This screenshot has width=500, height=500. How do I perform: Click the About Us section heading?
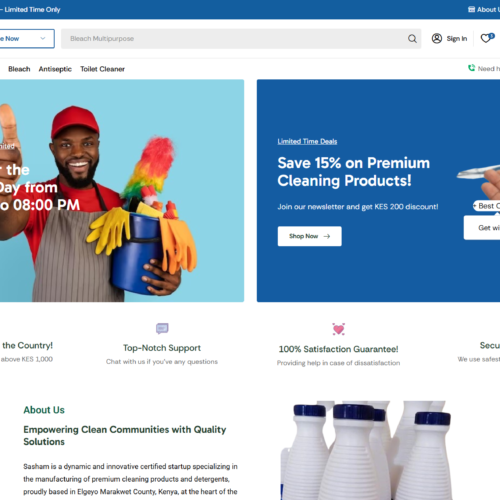pyautogui.click(x=44, y=410)
